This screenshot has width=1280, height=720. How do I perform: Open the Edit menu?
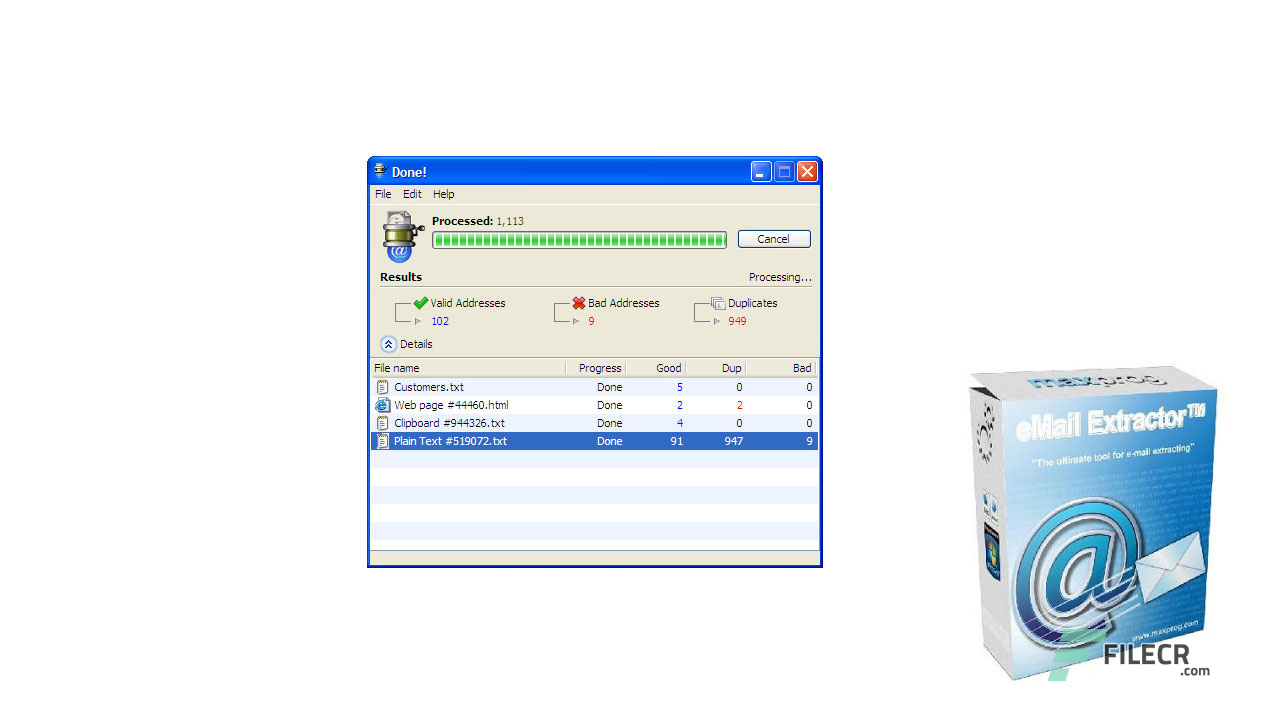click(412, 194)
